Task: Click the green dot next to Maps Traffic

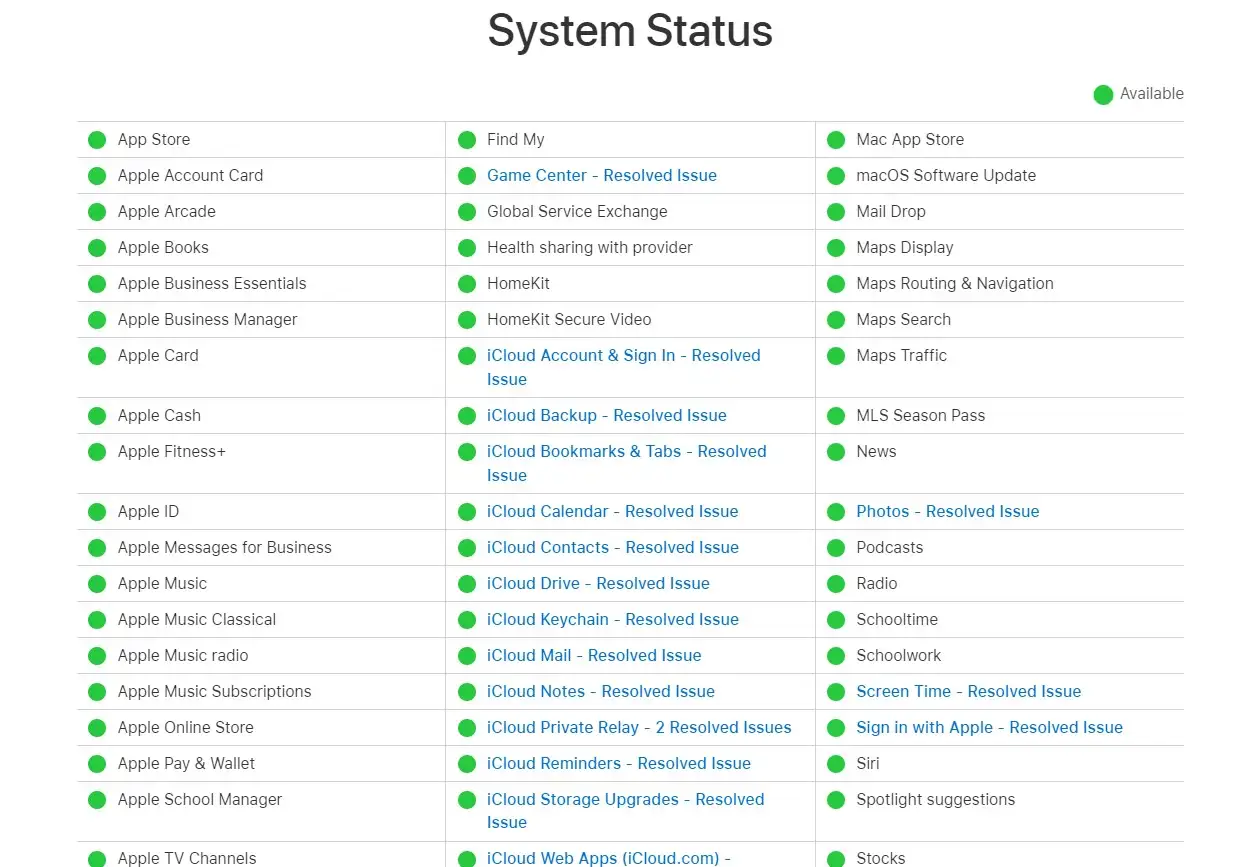Action: [836, 356]
